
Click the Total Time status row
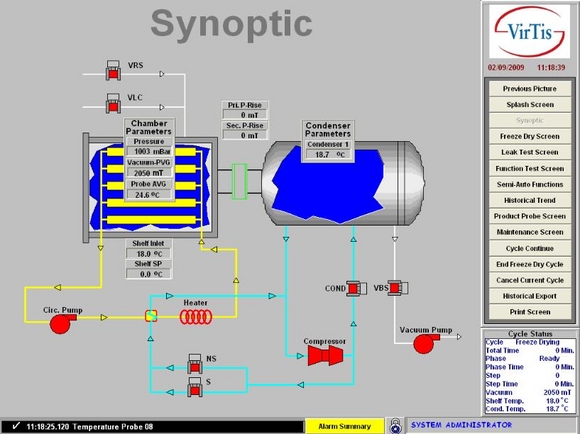pos(530,350)
